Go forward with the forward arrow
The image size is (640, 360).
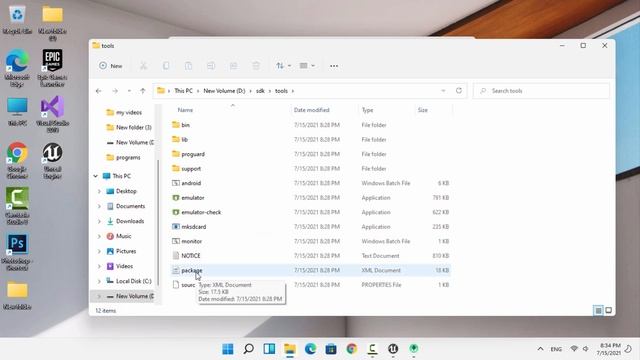pyautogui.click(x=115, y=91)
